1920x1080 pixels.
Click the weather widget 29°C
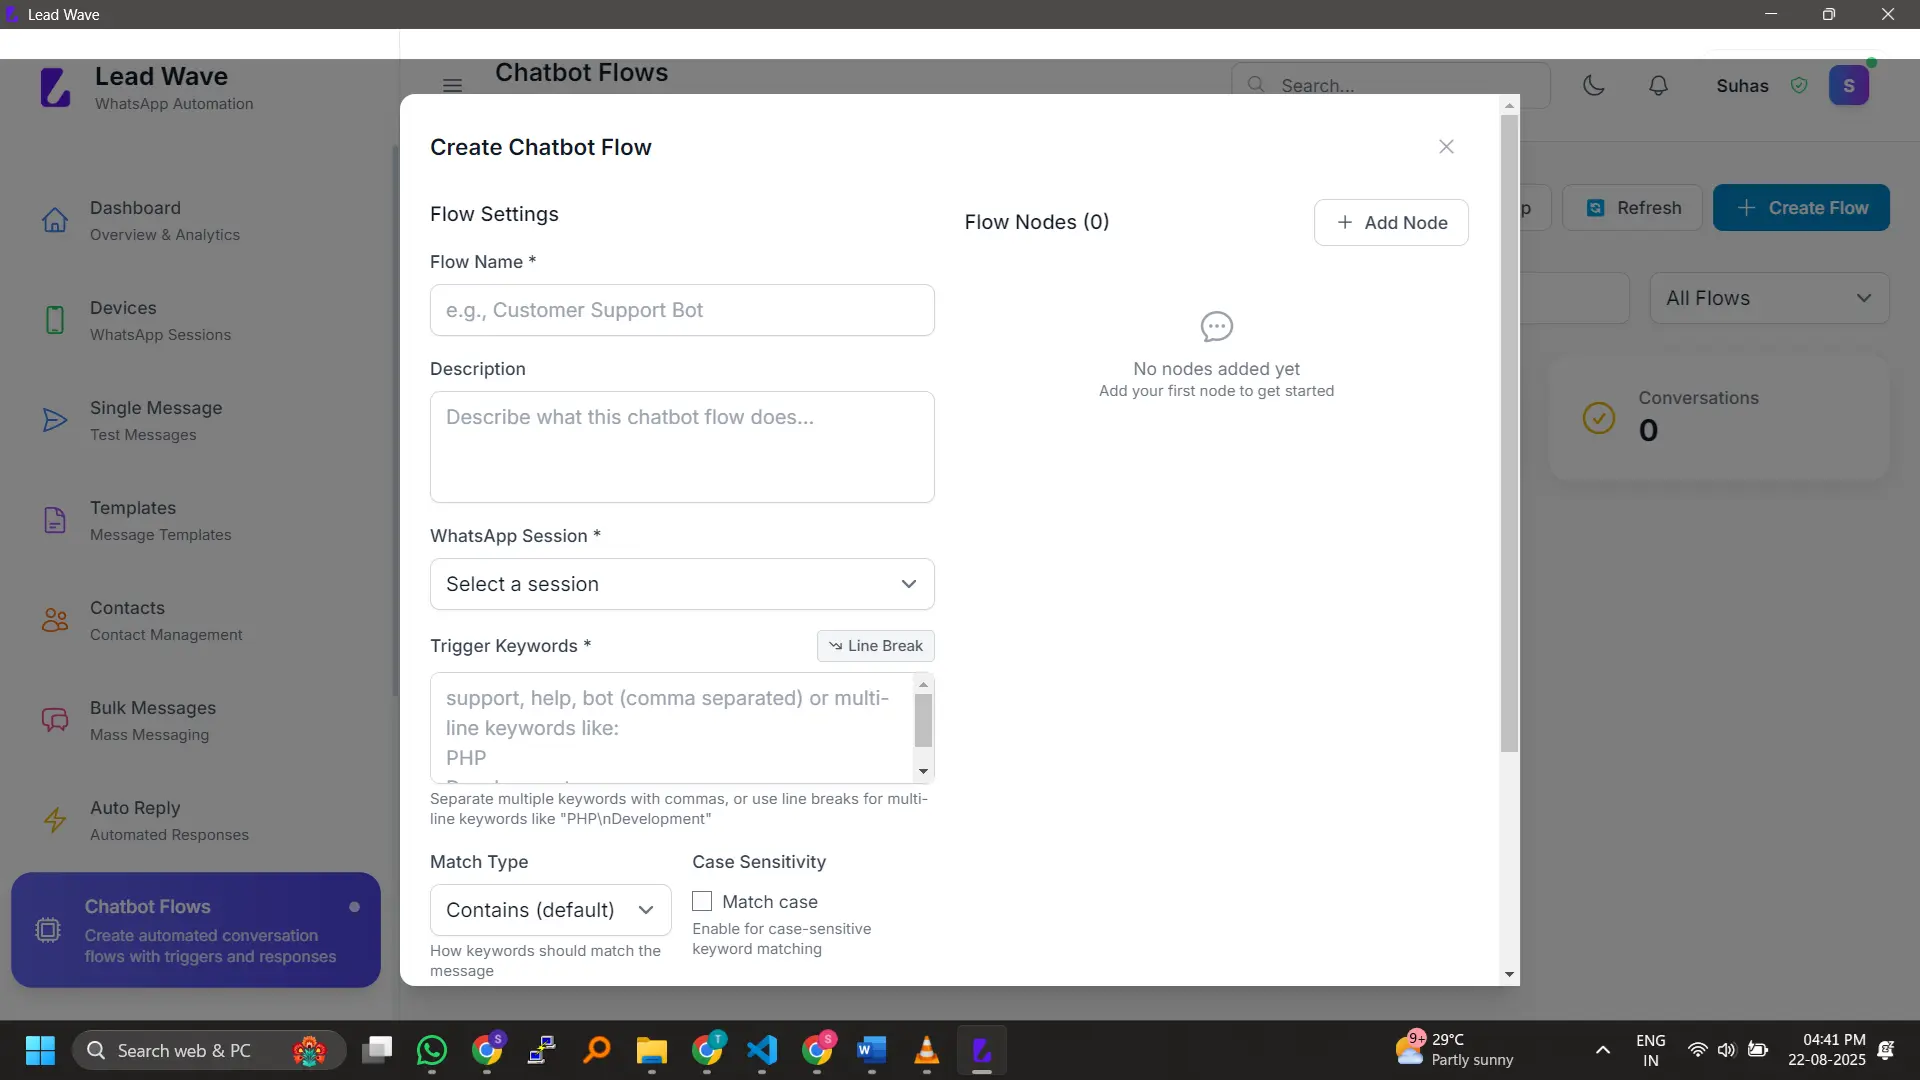tap(1455, 1050)
